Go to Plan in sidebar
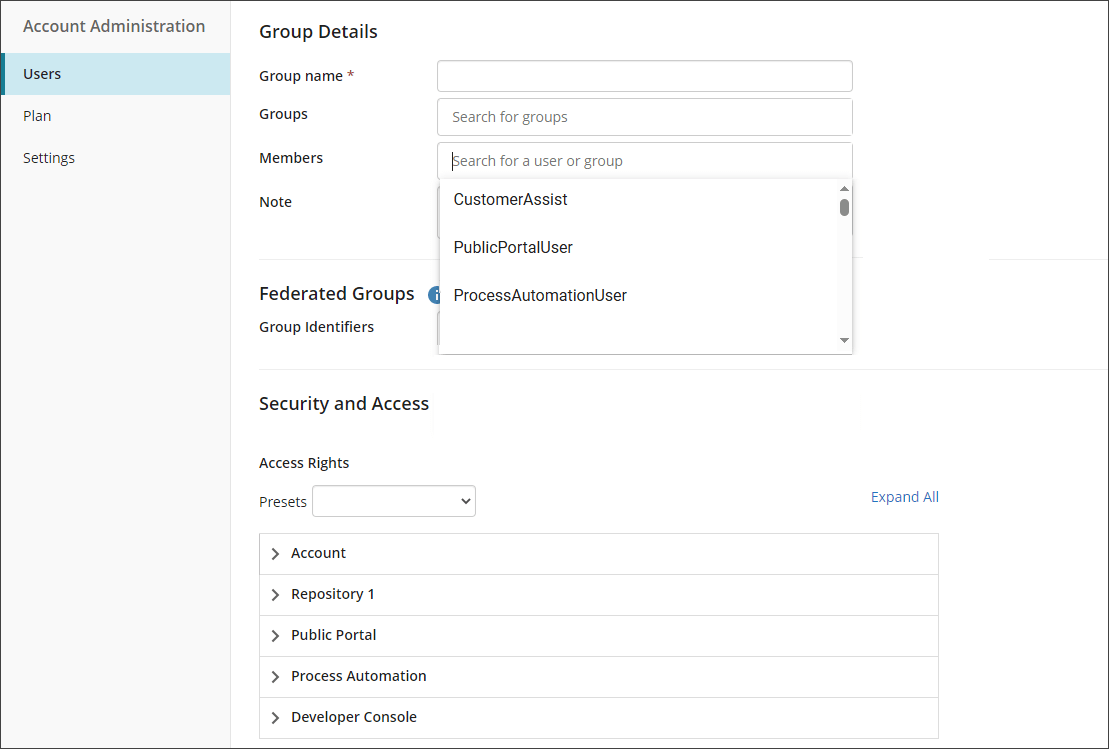1109x749 pixels. pos(37,116)
